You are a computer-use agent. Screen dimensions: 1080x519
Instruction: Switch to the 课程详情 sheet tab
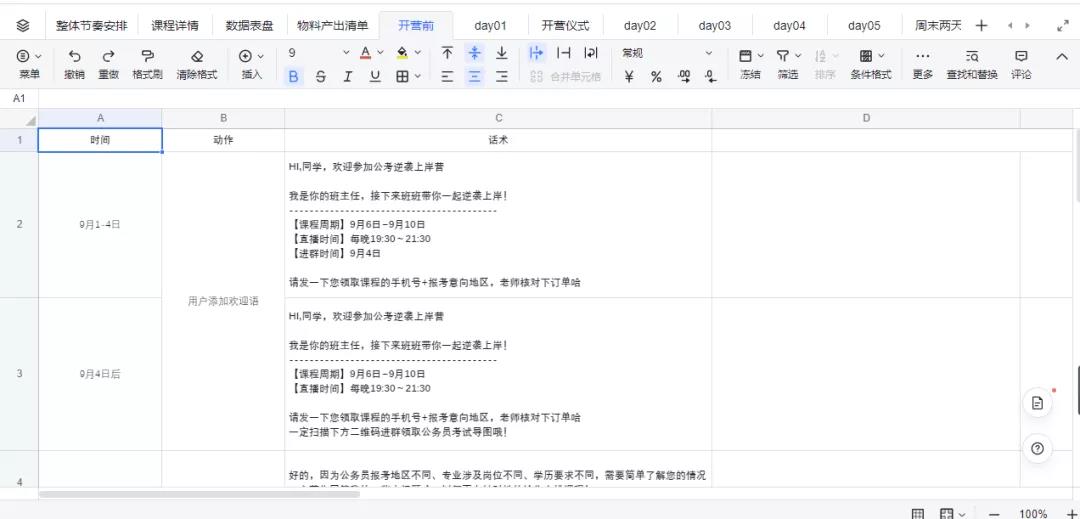pyautogui.click(x=175, y=26)
